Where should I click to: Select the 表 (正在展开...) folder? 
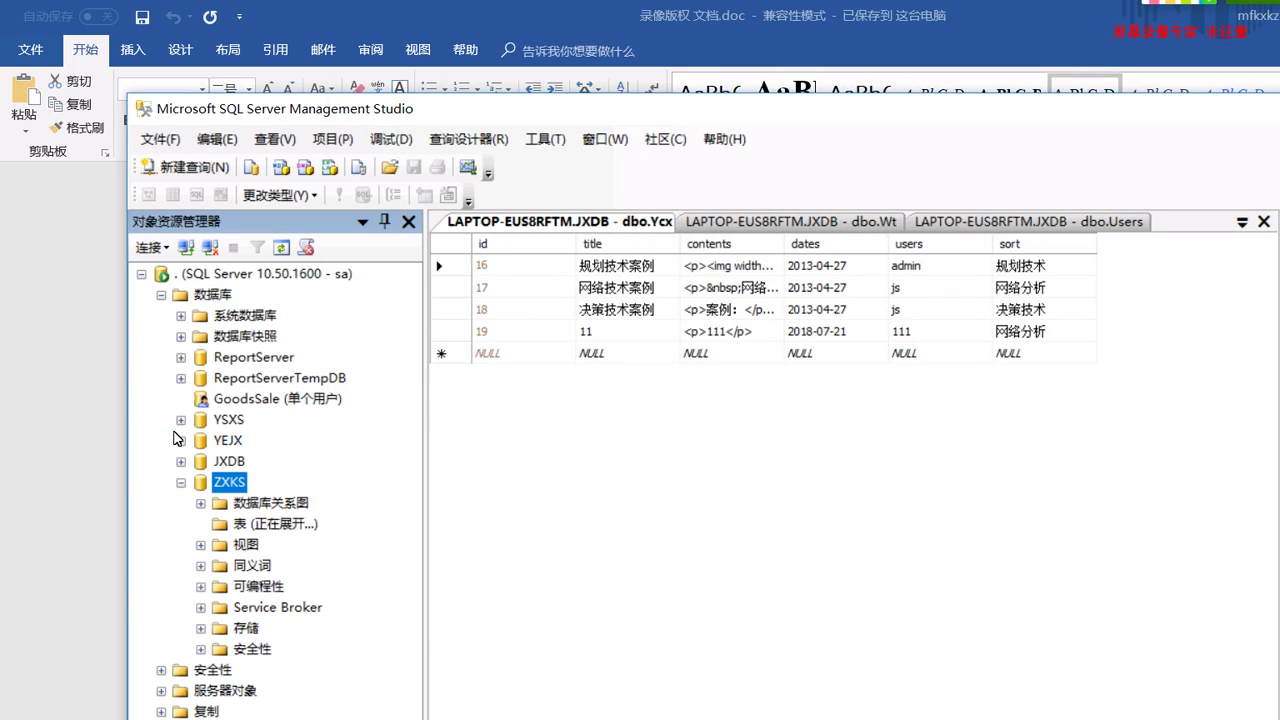coord(275,524)
